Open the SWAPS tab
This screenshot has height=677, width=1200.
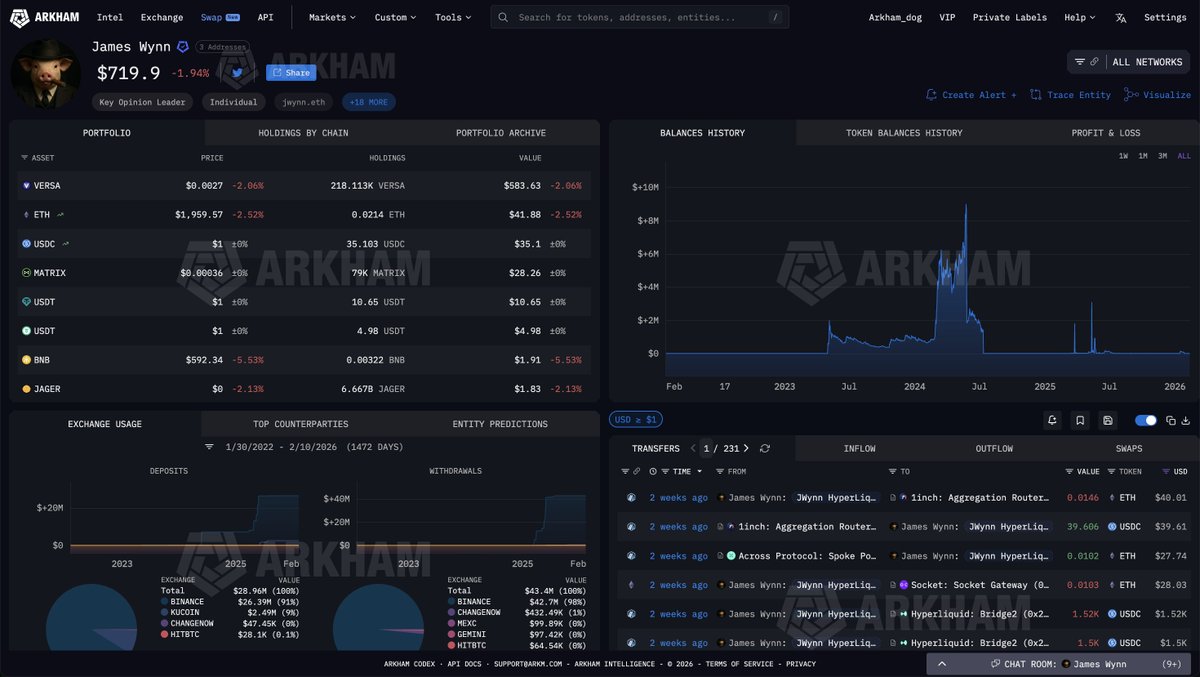[1129, 449]
